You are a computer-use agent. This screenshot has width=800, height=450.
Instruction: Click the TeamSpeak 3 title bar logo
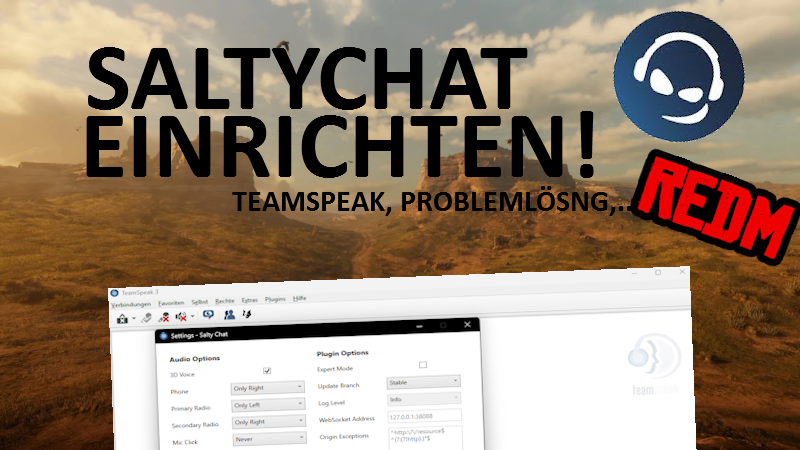tap(115, 293)
